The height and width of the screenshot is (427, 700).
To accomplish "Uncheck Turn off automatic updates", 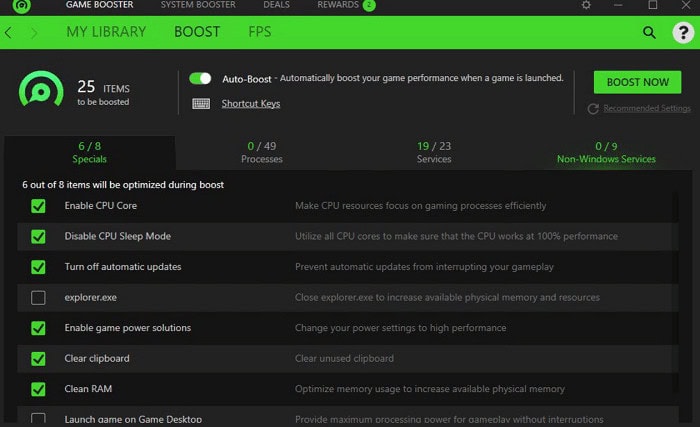I will click(x=38, y=267).
